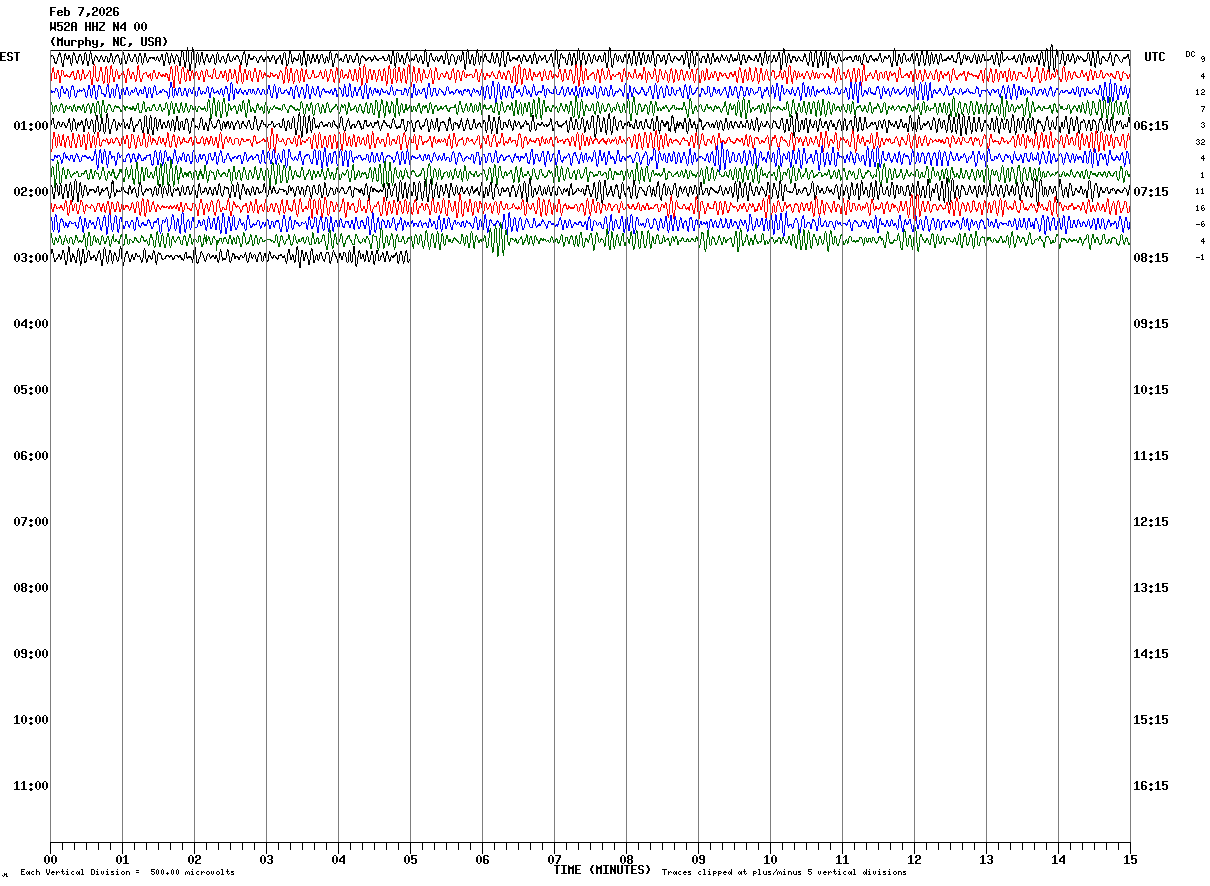
Task: Click the location label "(Murphy, NC, USA)"
Action: (109, 42)
